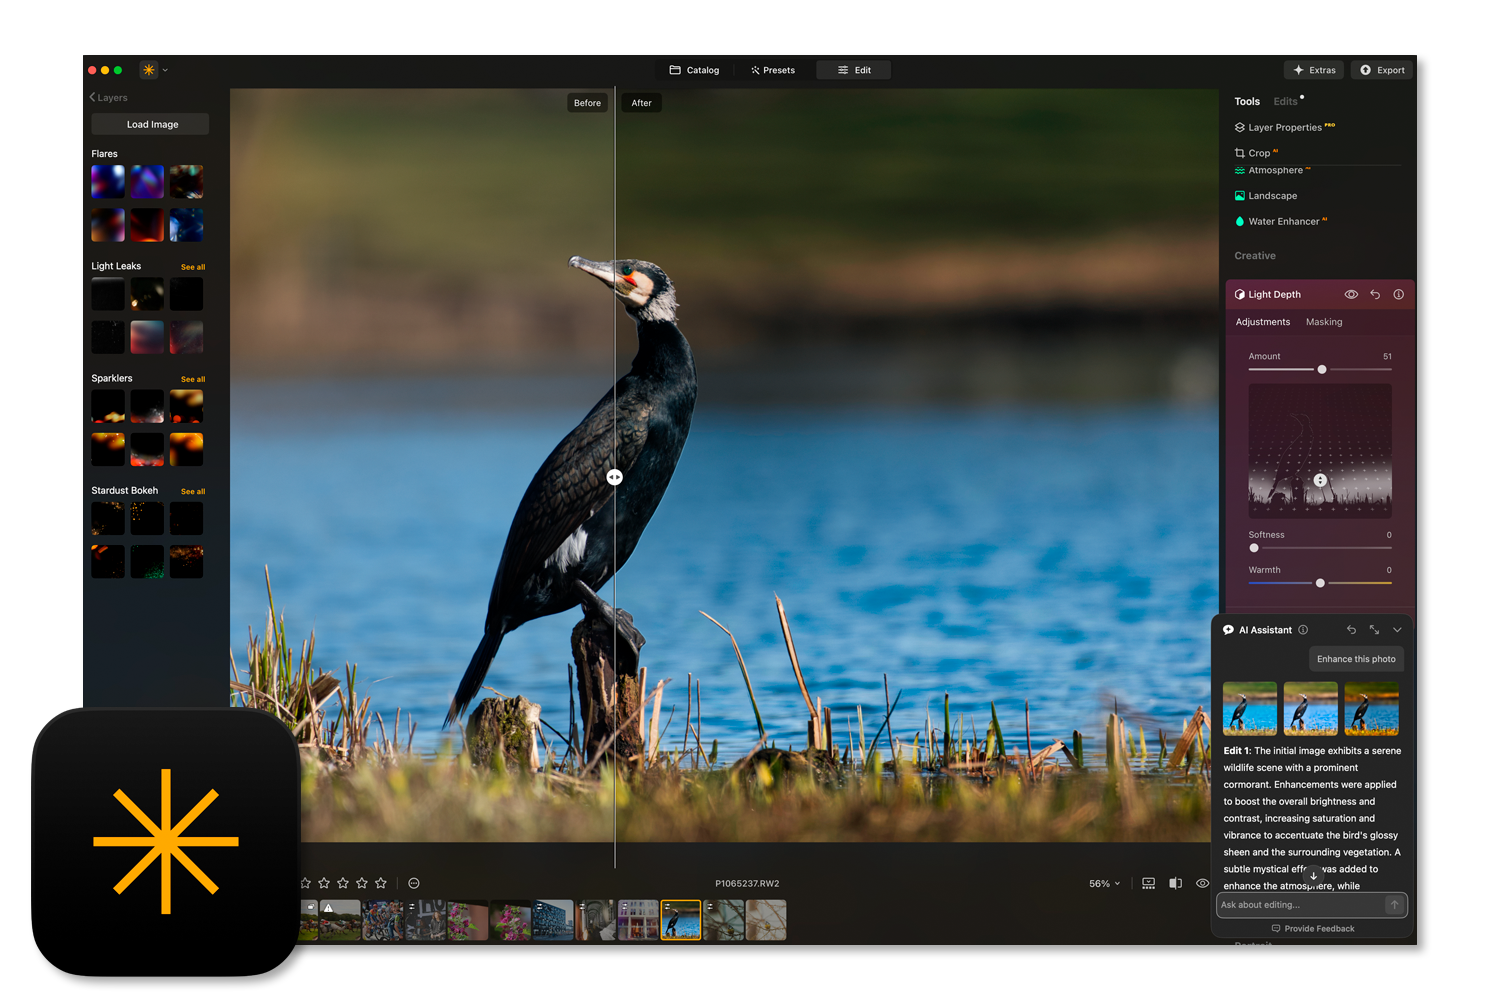Click the Crop tool icon
Screen dimensions: 1500x1000
[1240, 153]
